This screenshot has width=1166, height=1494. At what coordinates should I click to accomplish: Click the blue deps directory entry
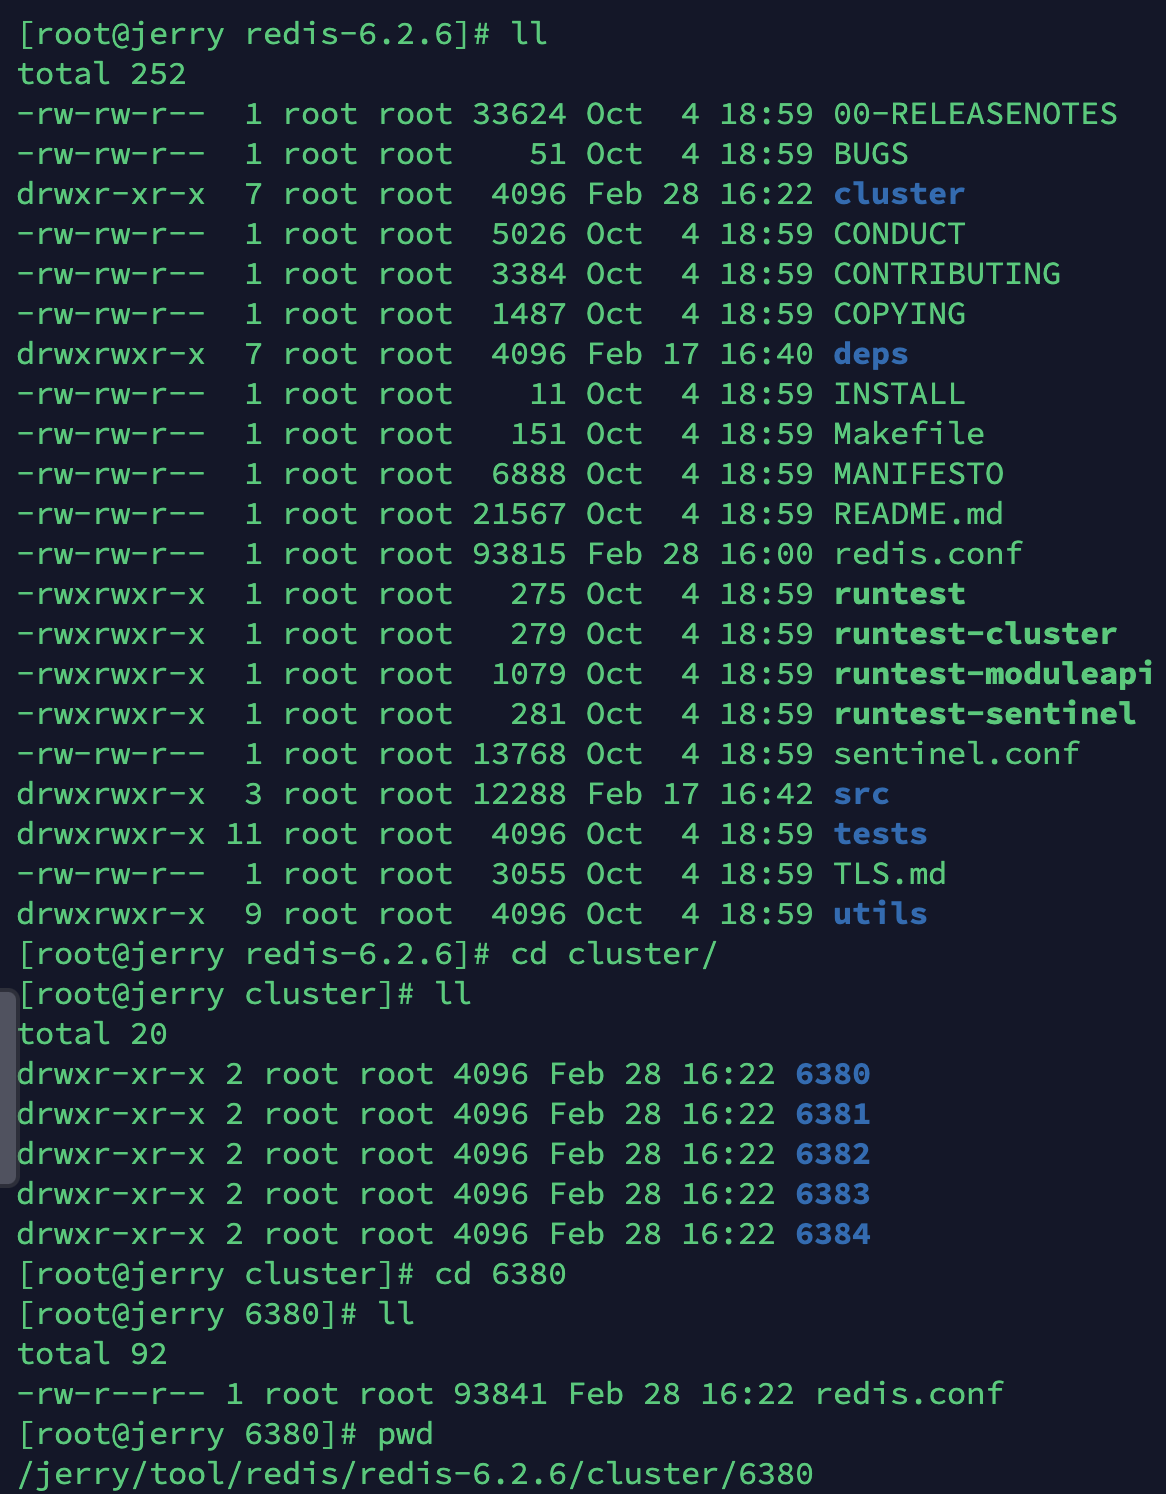(871, 354)
